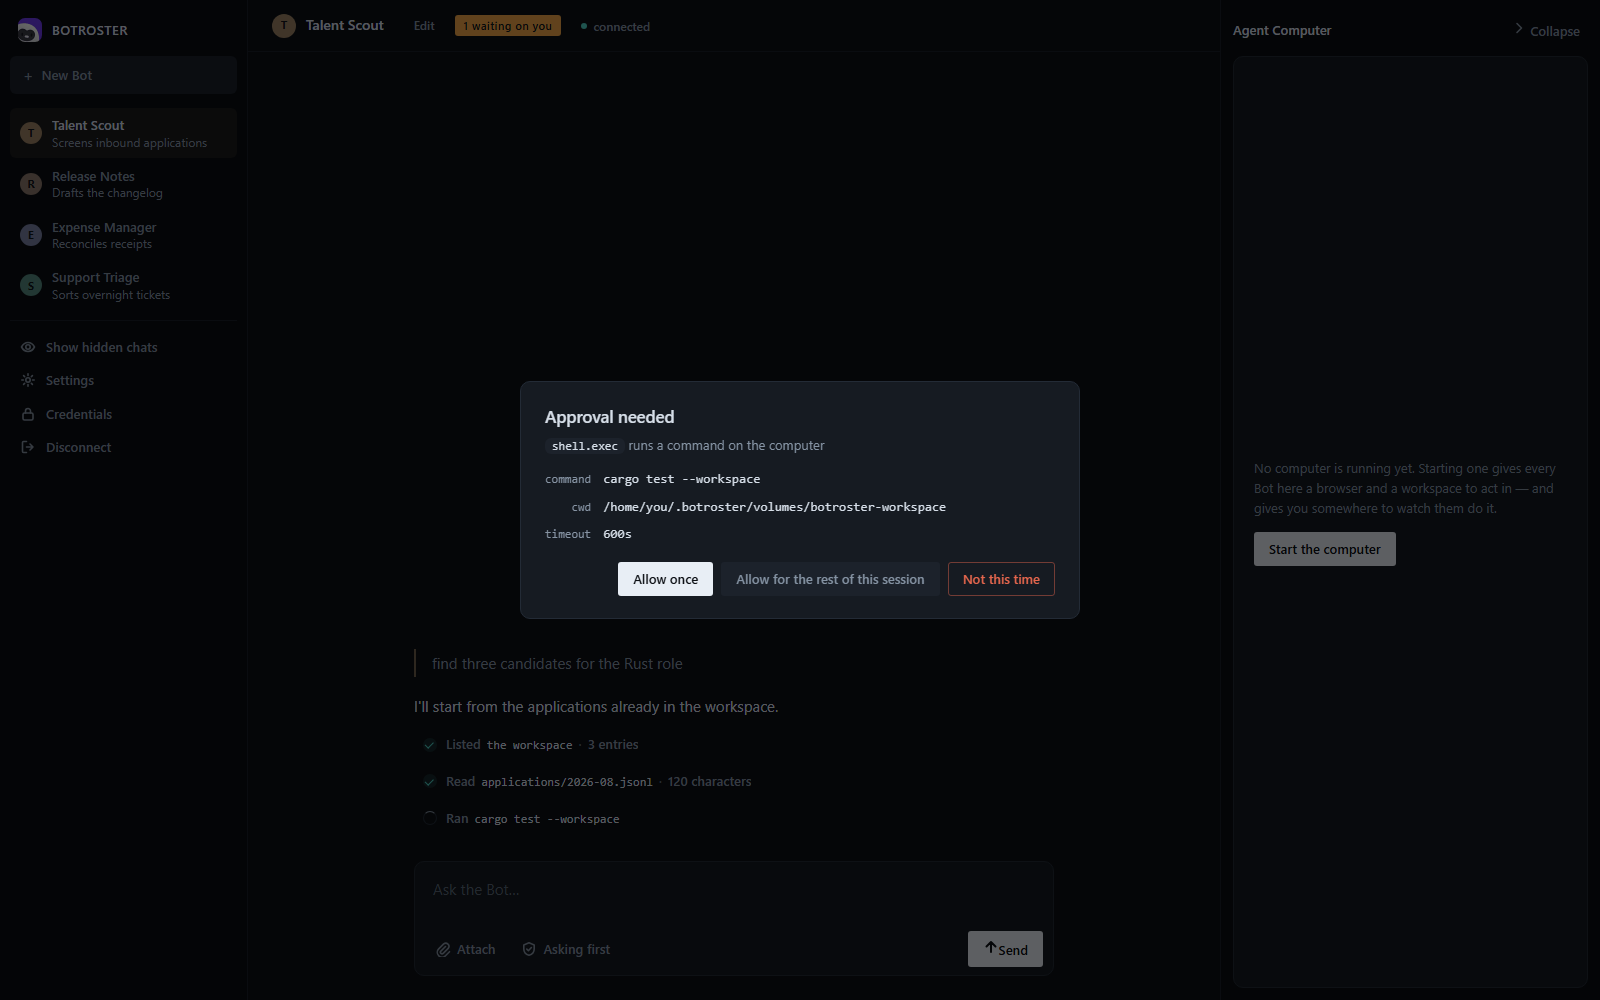Image resolution: width=1600 pixels, height=1000 pixels.
Task: Focus the Ask the Bot input
Action: (x=734, y=890)
